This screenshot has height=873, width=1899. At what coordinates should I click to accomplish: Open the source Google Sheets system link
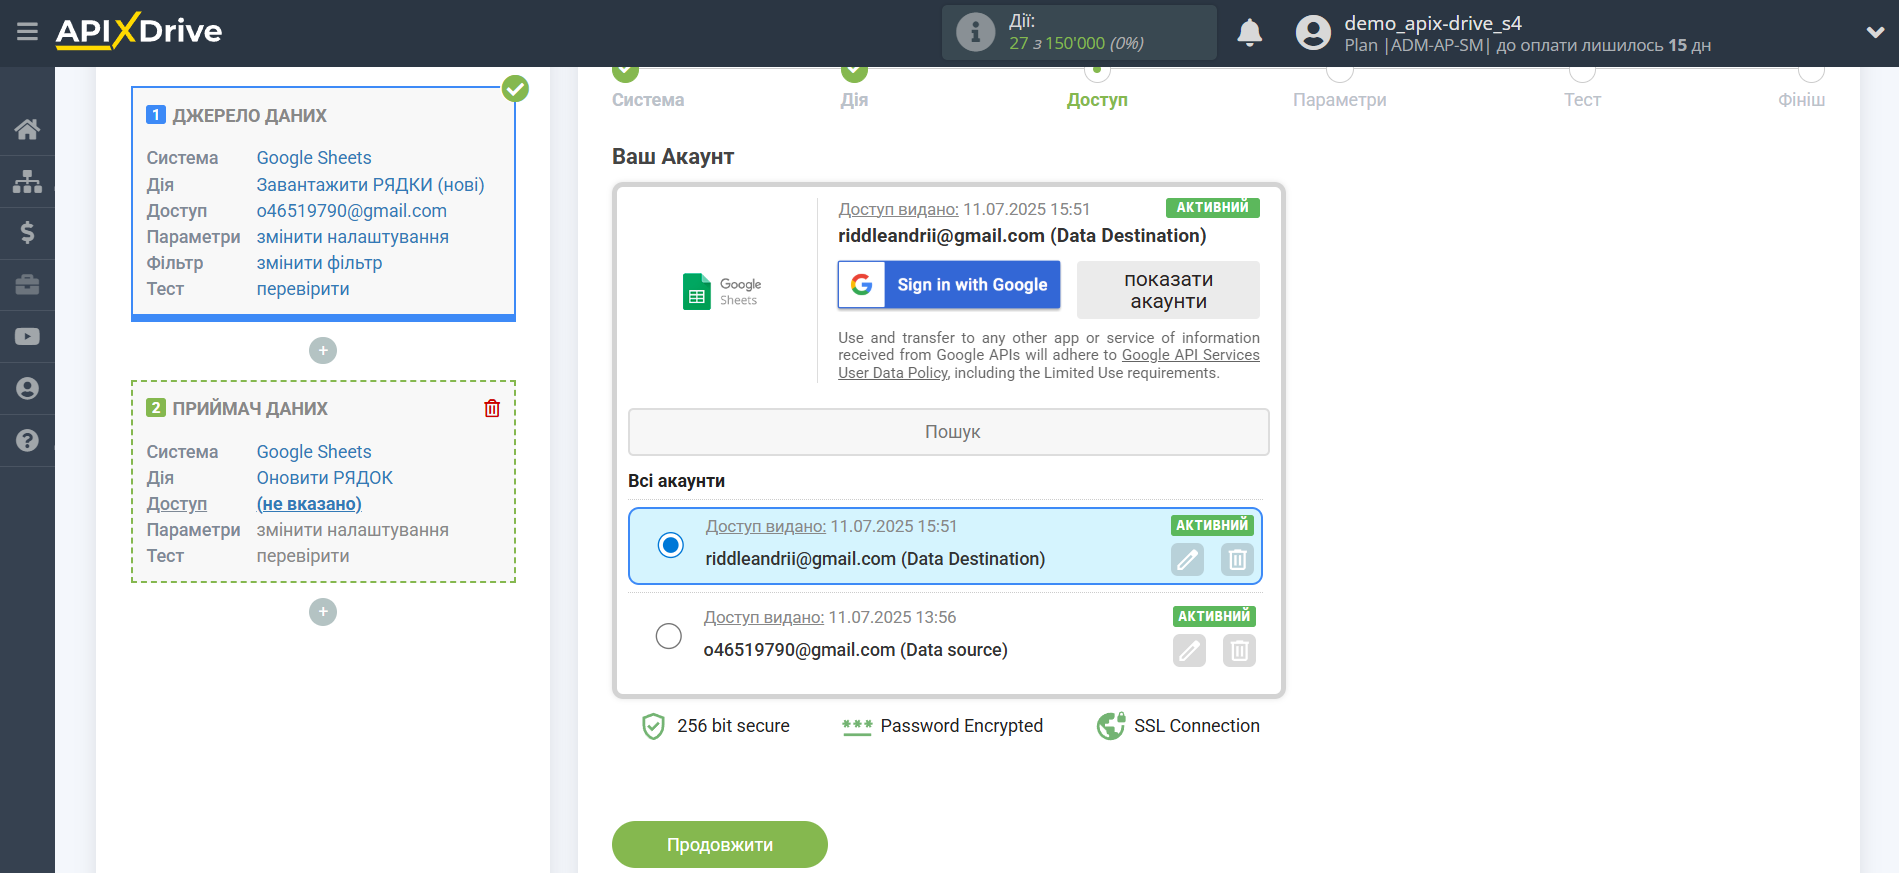(x=314, y=158)
